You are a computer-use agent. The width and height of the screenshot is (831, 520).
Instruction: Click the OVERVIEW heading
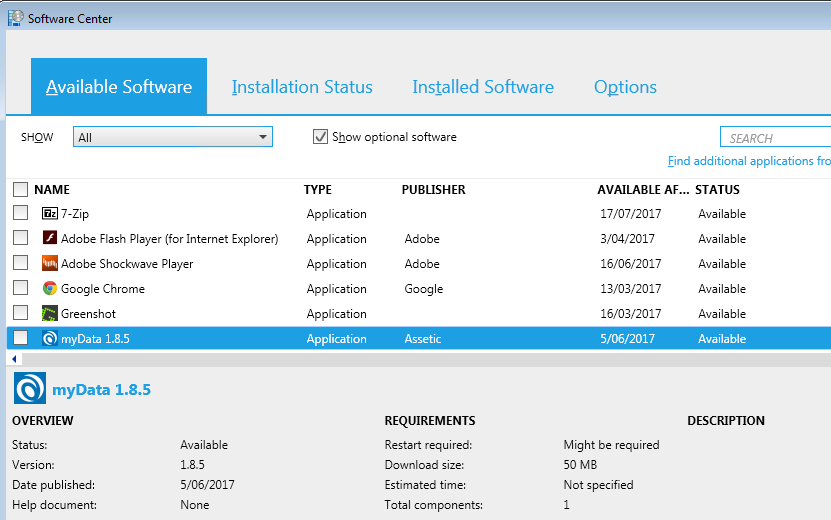pyautogui.click(x=43, y=420)
